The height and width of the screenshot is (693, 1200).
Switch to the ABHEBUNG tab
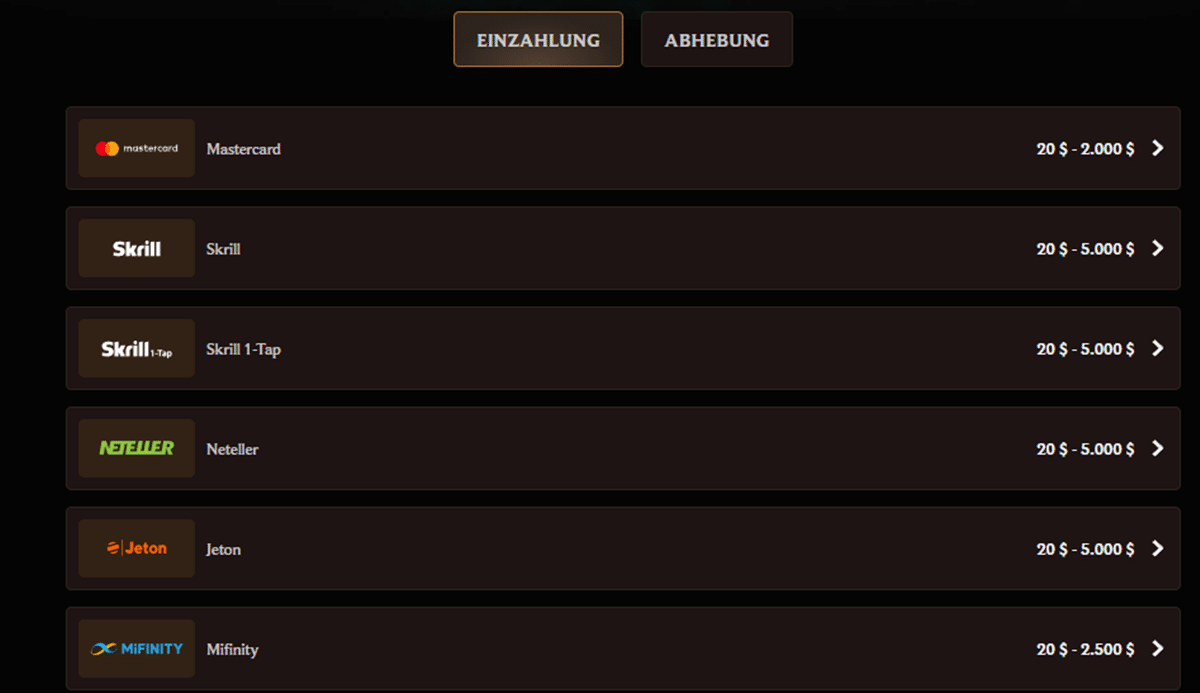click(716, 39)
